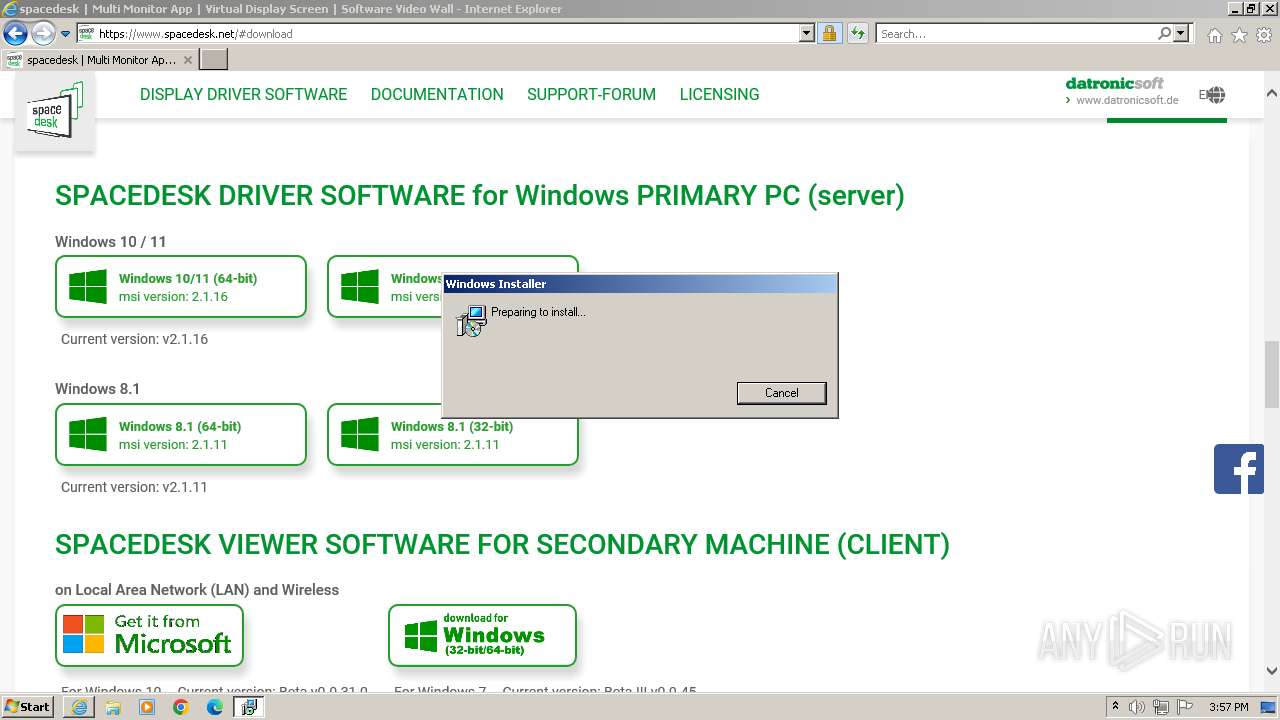Expand the search provider dropdown
This screenshot has height=720, width=1280.
1181,34
